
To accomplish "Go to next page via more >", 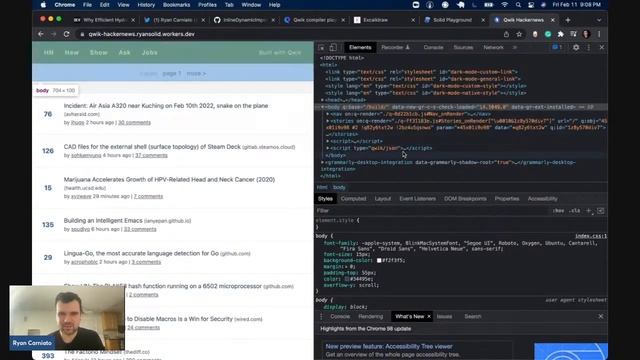I will click(x=196, y=73).
